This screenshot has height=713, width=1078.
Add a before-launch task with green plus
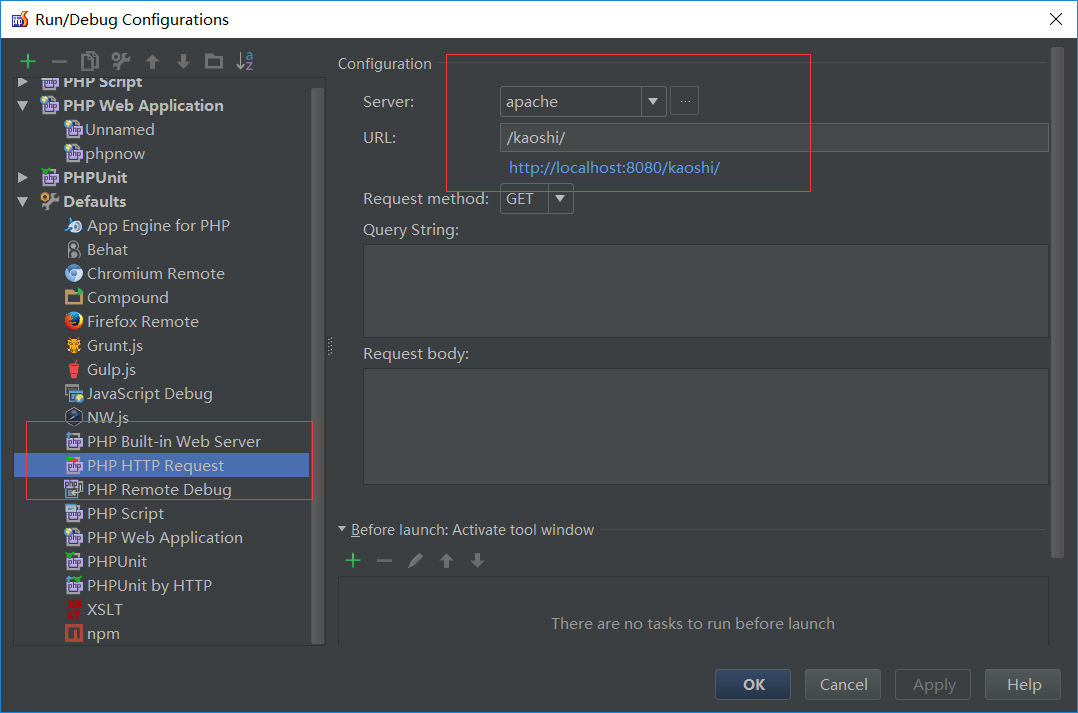click(353, 560)
